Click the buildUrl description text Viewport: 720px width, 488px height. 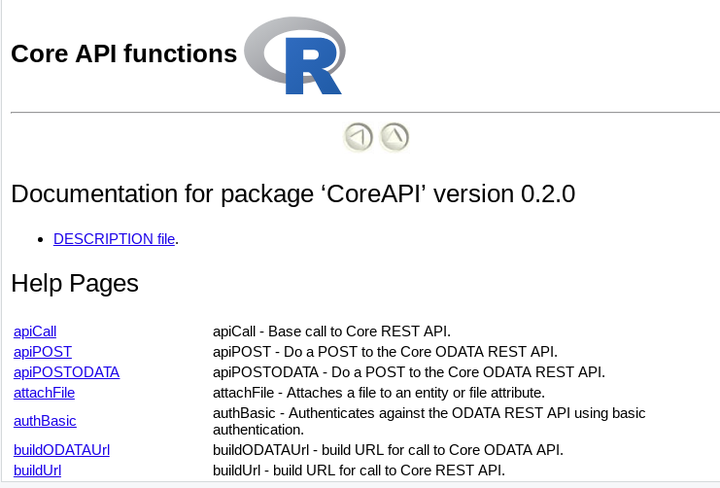pyautogui.click(x=358, y=470)
